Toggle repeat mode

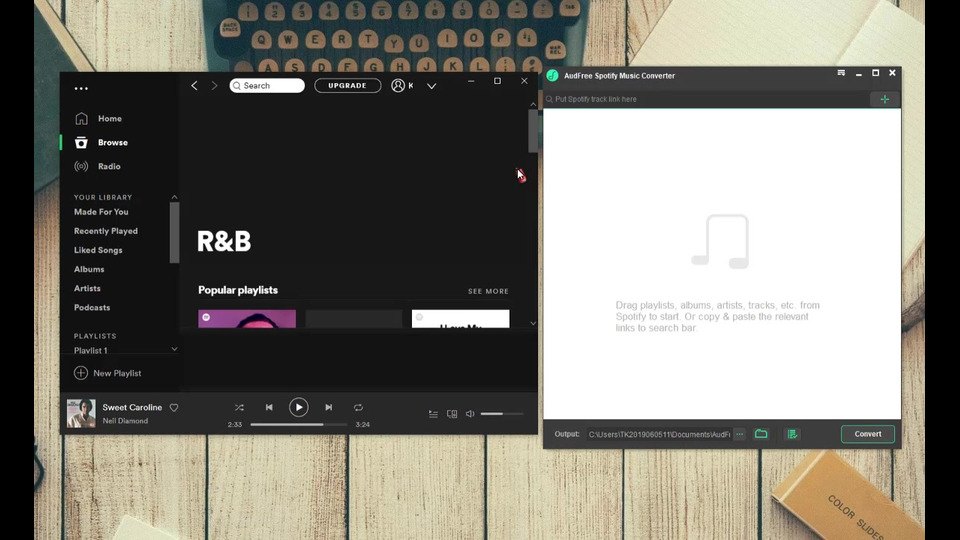coord(358,408)
